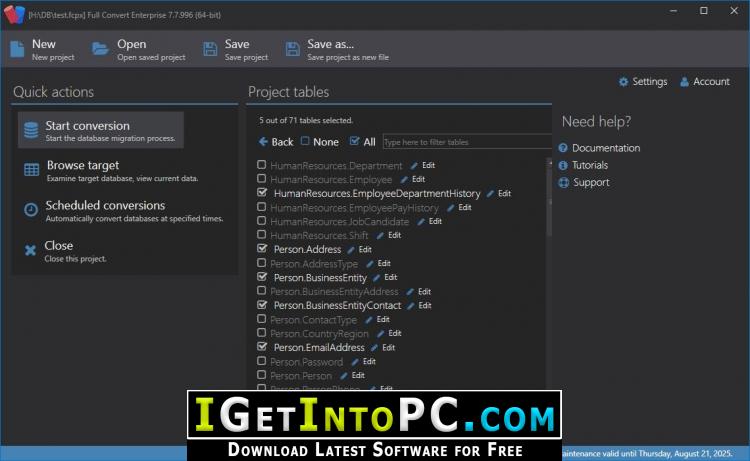
Task: Click the Scheduled conversions clock icon
Action: point(31,209)
